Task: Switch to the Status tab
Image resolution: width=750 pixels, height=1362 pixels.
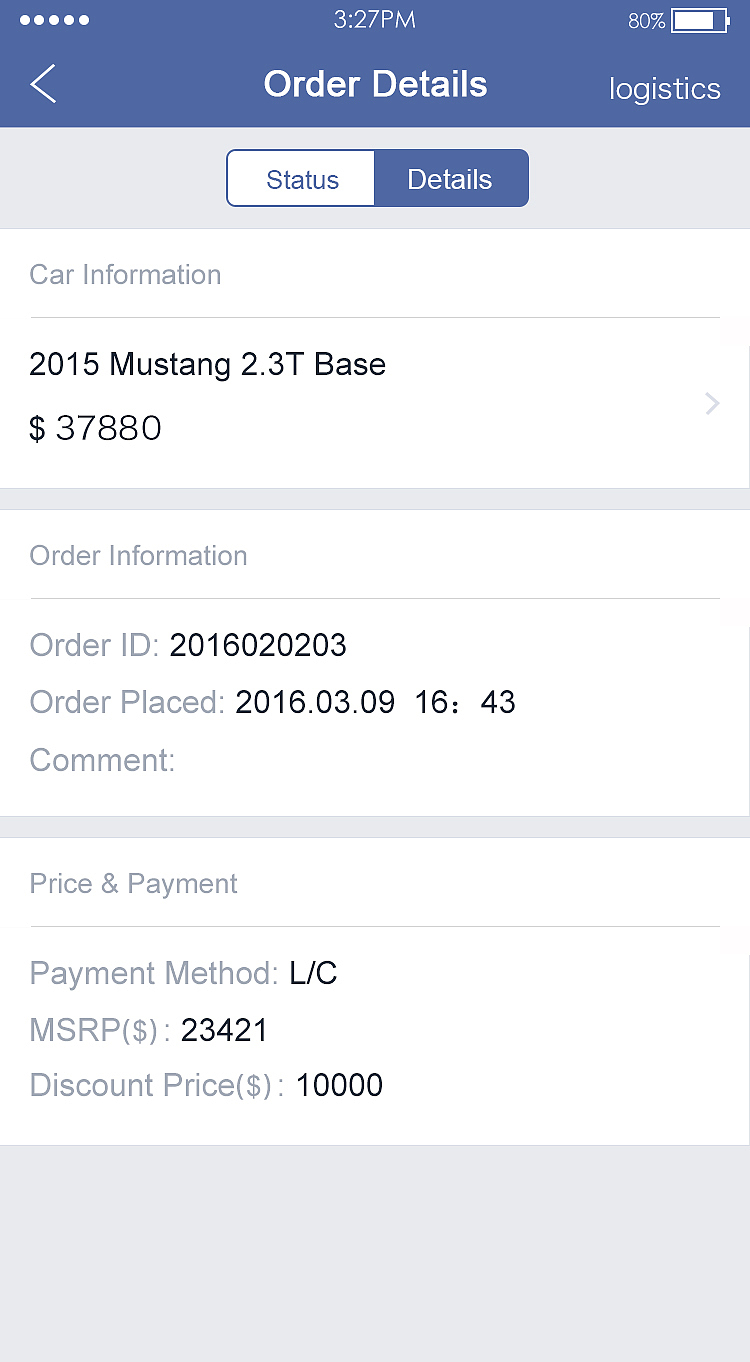Action: click(302, 179)
